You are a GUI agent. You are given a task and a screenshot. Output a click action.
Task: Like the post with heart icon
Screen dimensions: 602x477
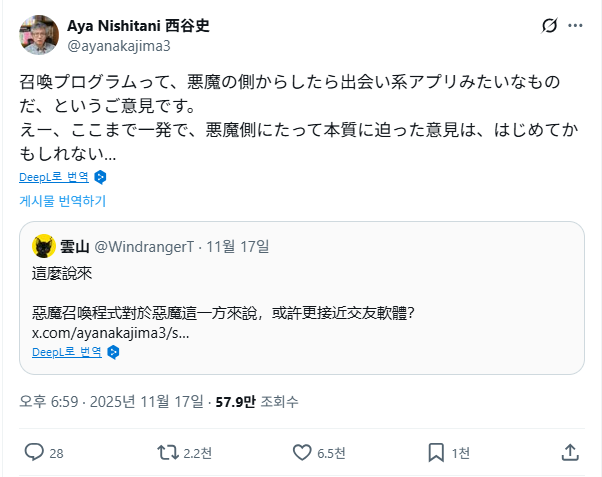click(303, 452)
